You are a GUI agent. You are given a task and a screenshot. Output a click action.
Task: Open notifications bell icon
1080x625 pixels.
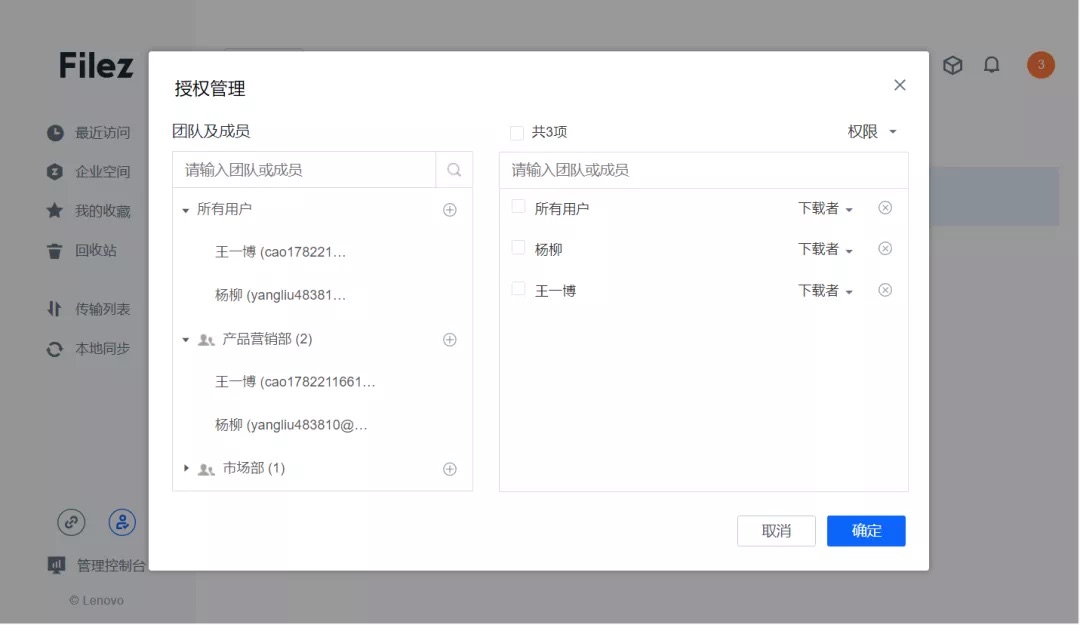991,65
